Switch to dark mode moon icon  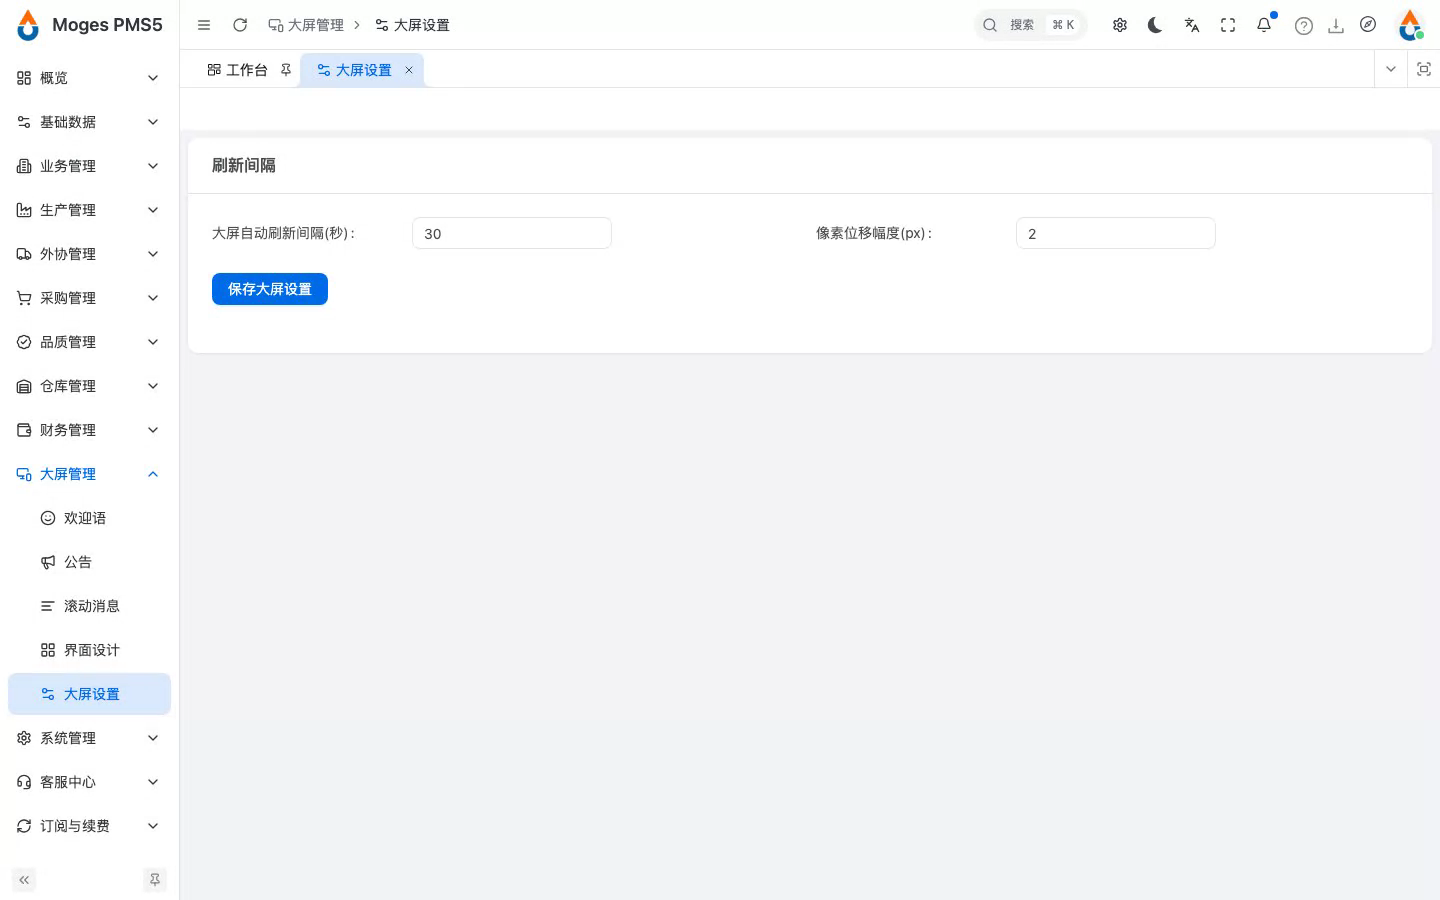[x=1155, y=25]
